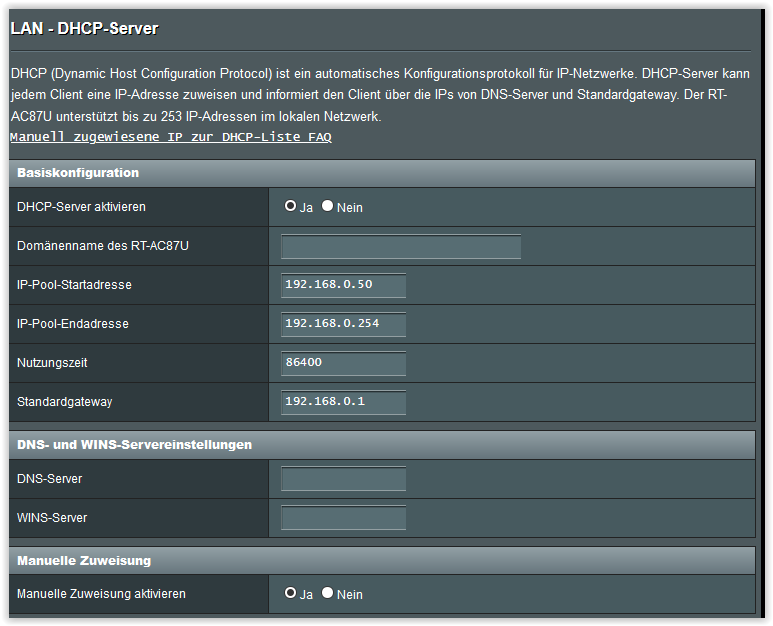Click the Domänenname des RT-AC87U input field
773x626 pixels.
401,246
